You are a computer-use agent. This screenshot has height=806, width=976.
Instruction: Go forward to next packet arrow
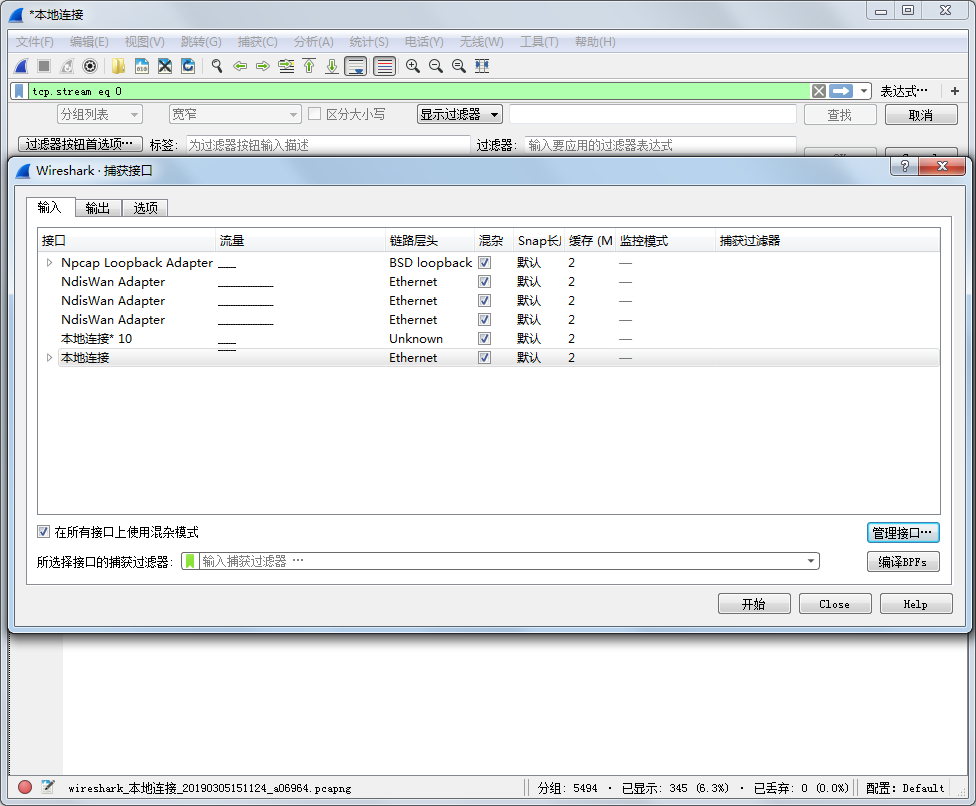(x=263, y=66)
